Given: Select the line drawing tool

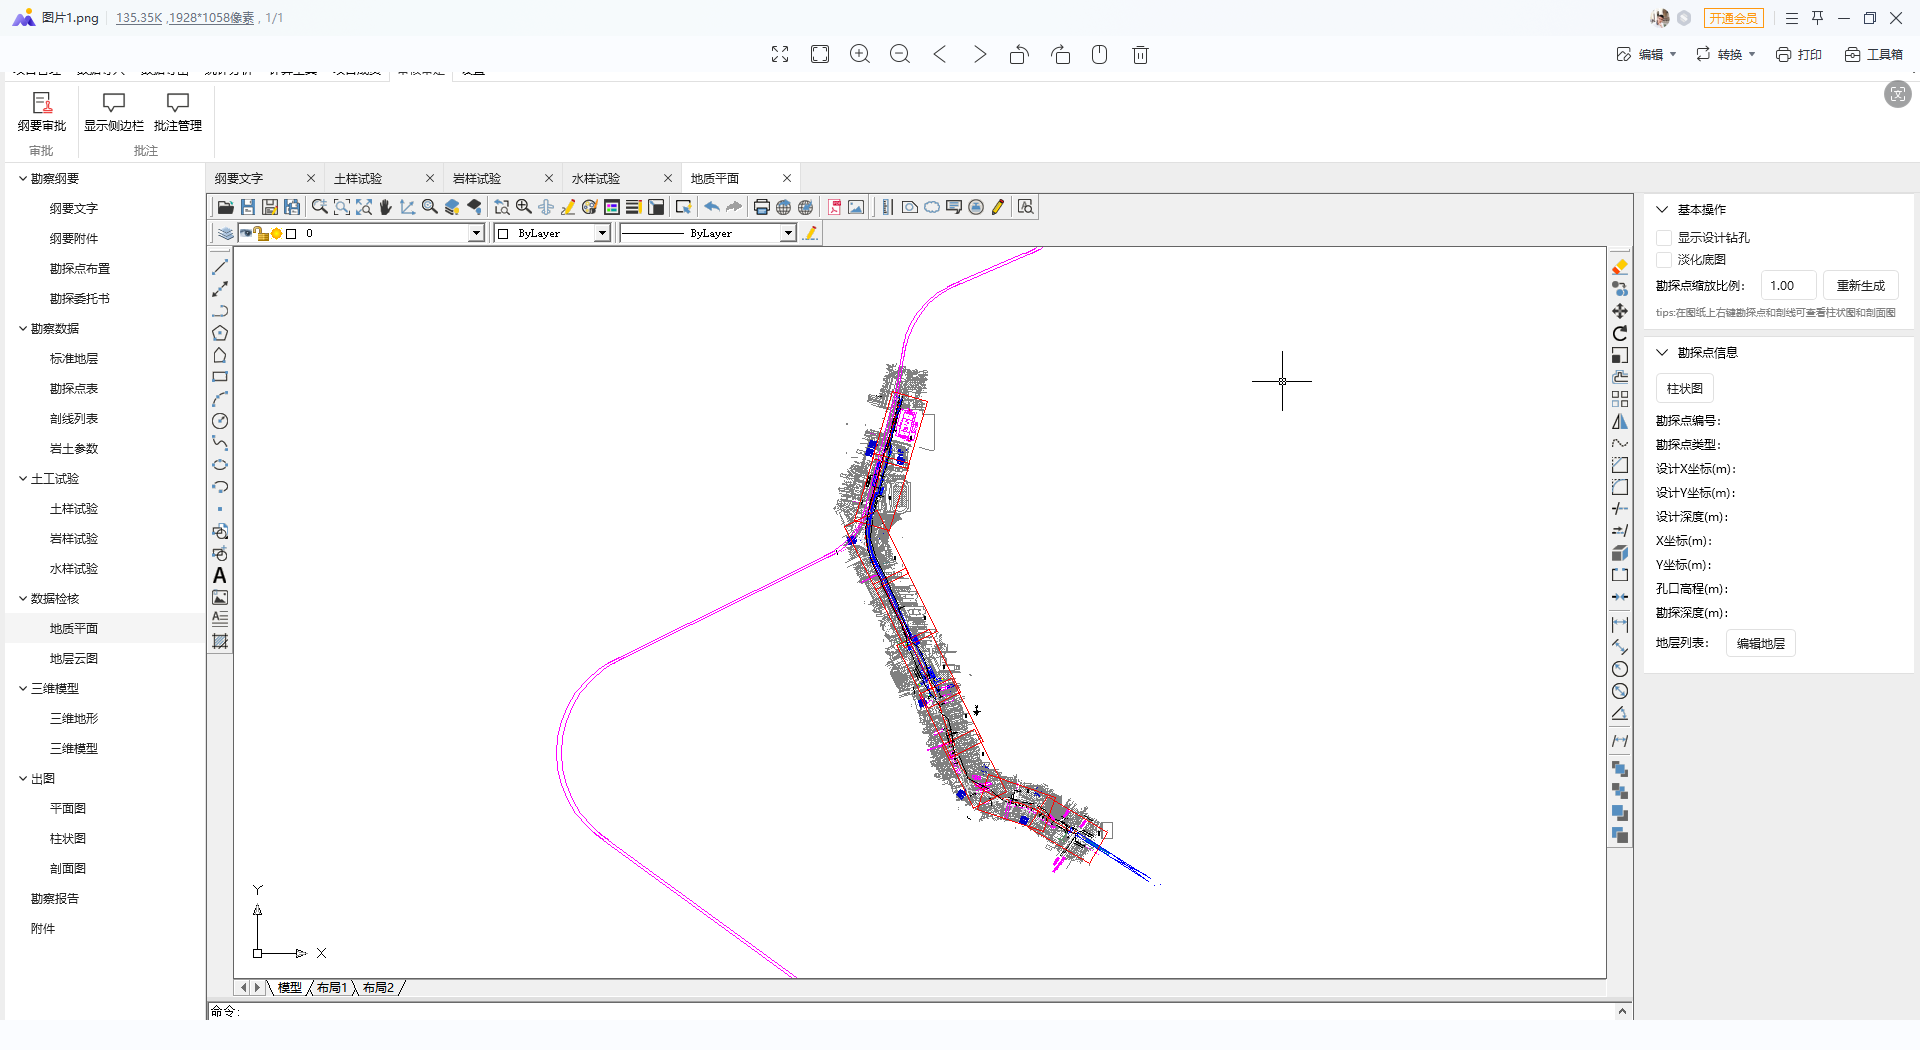Looking at the screenshot, I should tap(220, 267).
